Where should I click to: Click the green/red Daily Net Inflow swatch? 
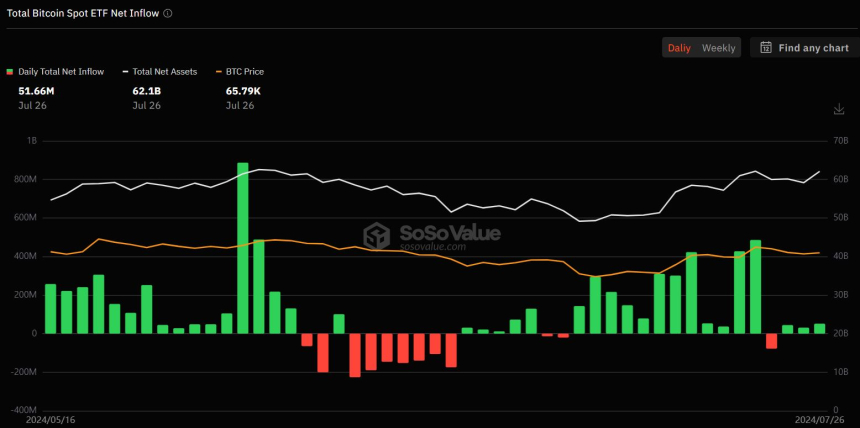9,71
